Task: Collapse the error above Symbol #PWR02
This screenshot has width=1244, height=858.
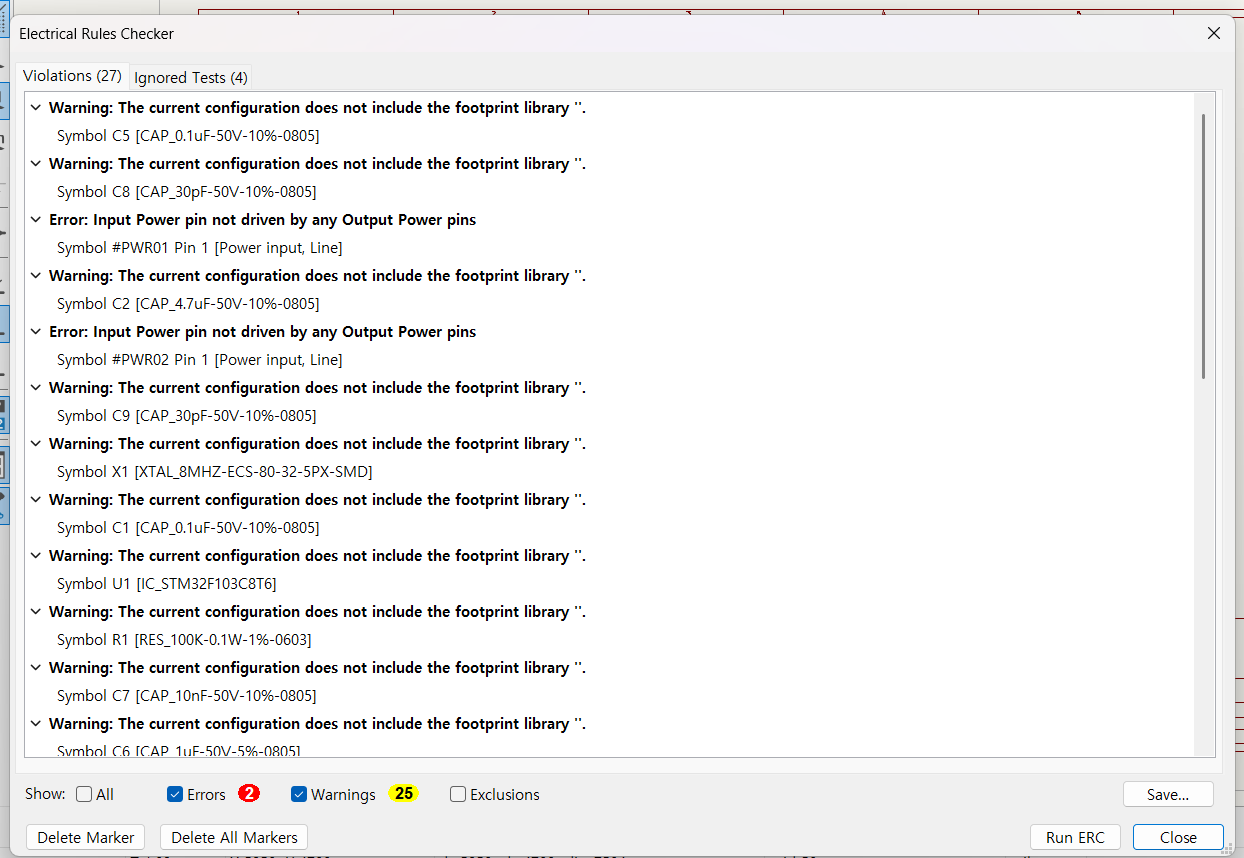Action: tap(36, 332)
